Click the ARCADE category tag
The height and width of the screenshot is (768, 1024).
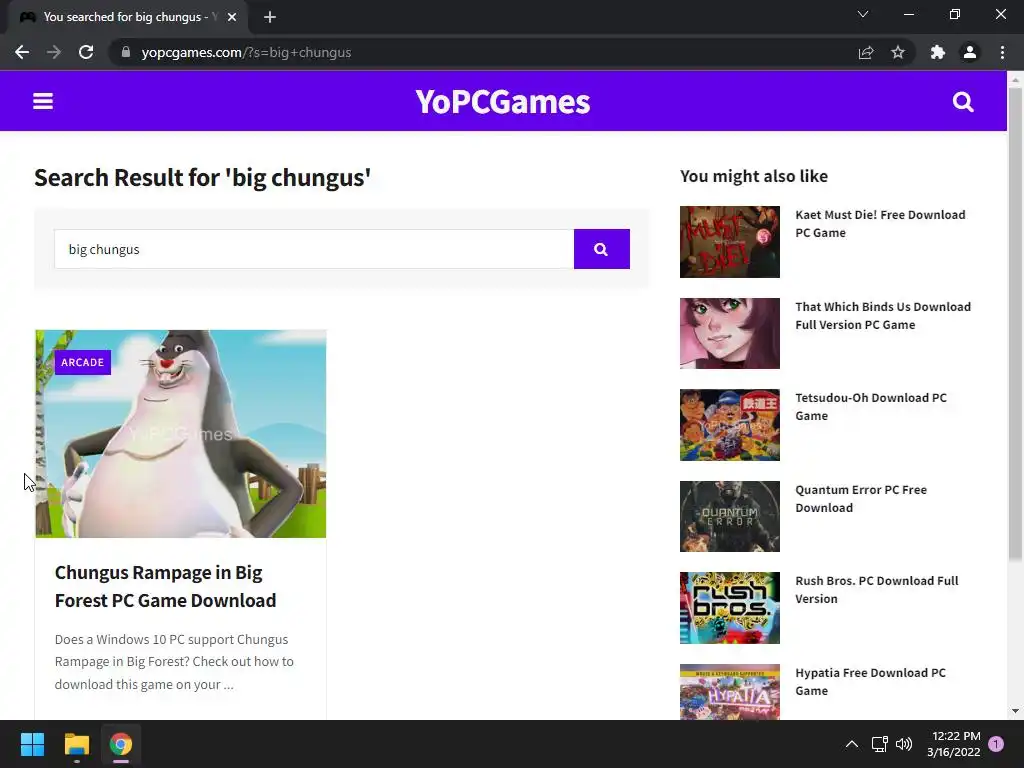click(x=83, y=362)
